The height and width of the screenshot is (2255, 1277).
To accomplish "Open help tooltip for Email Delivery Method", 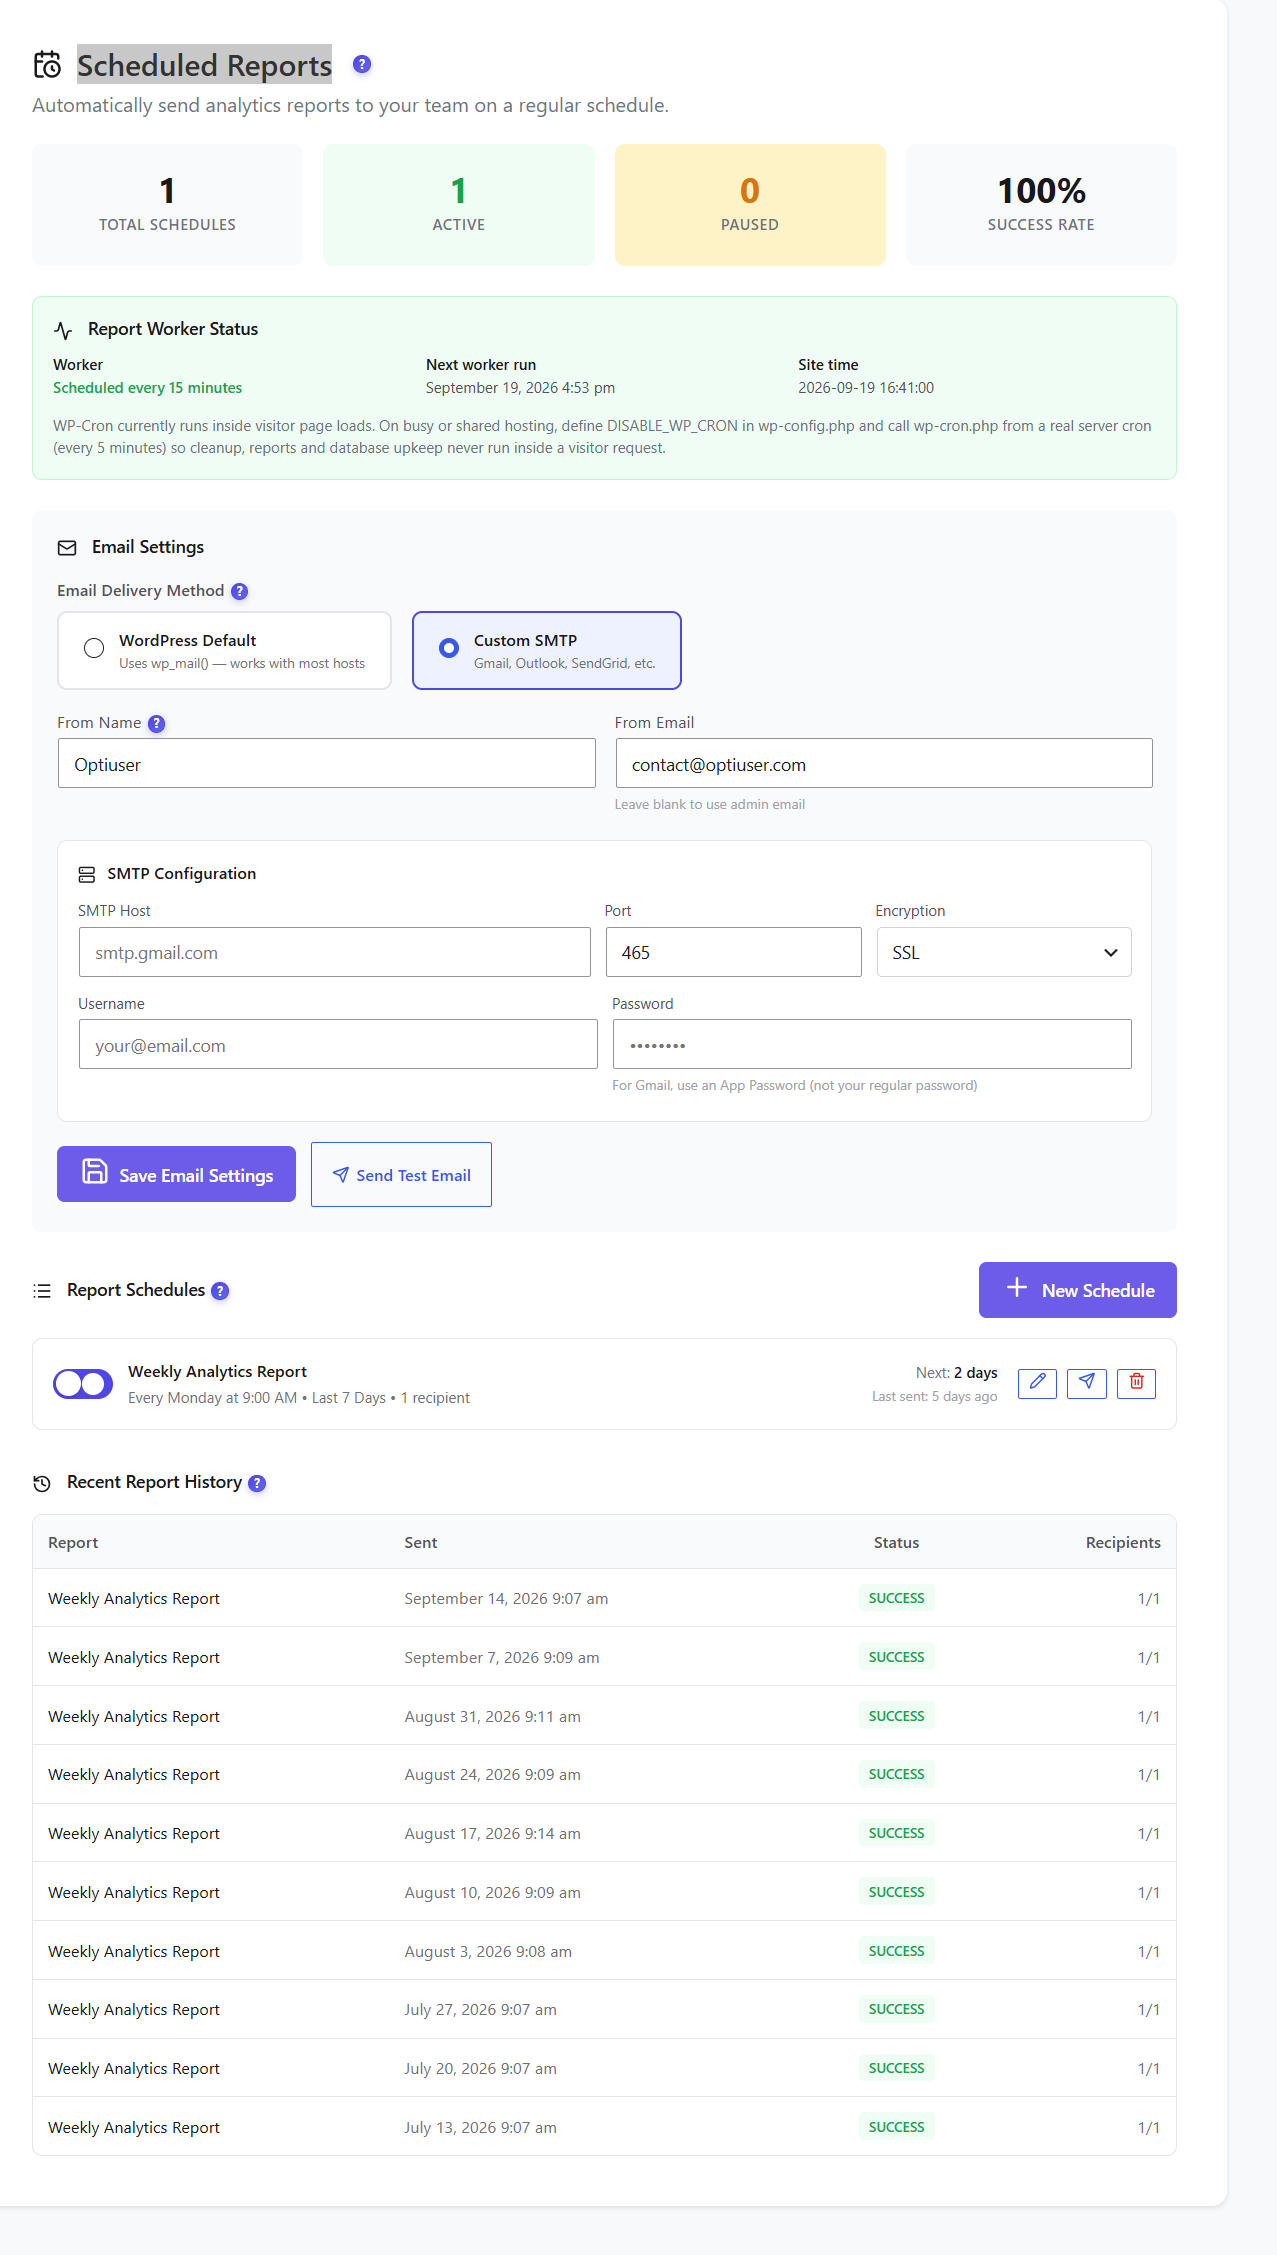I will [239, 591].
